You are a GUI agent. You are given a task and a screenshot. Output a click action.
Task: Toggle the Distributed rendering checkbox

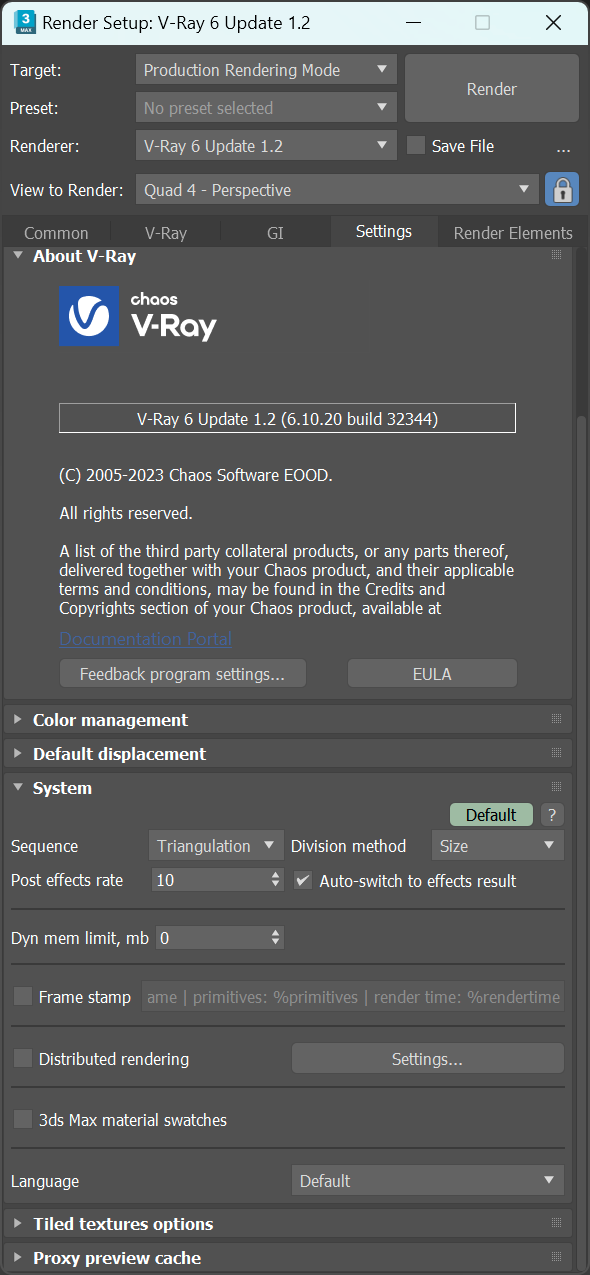pos(23,1059)
